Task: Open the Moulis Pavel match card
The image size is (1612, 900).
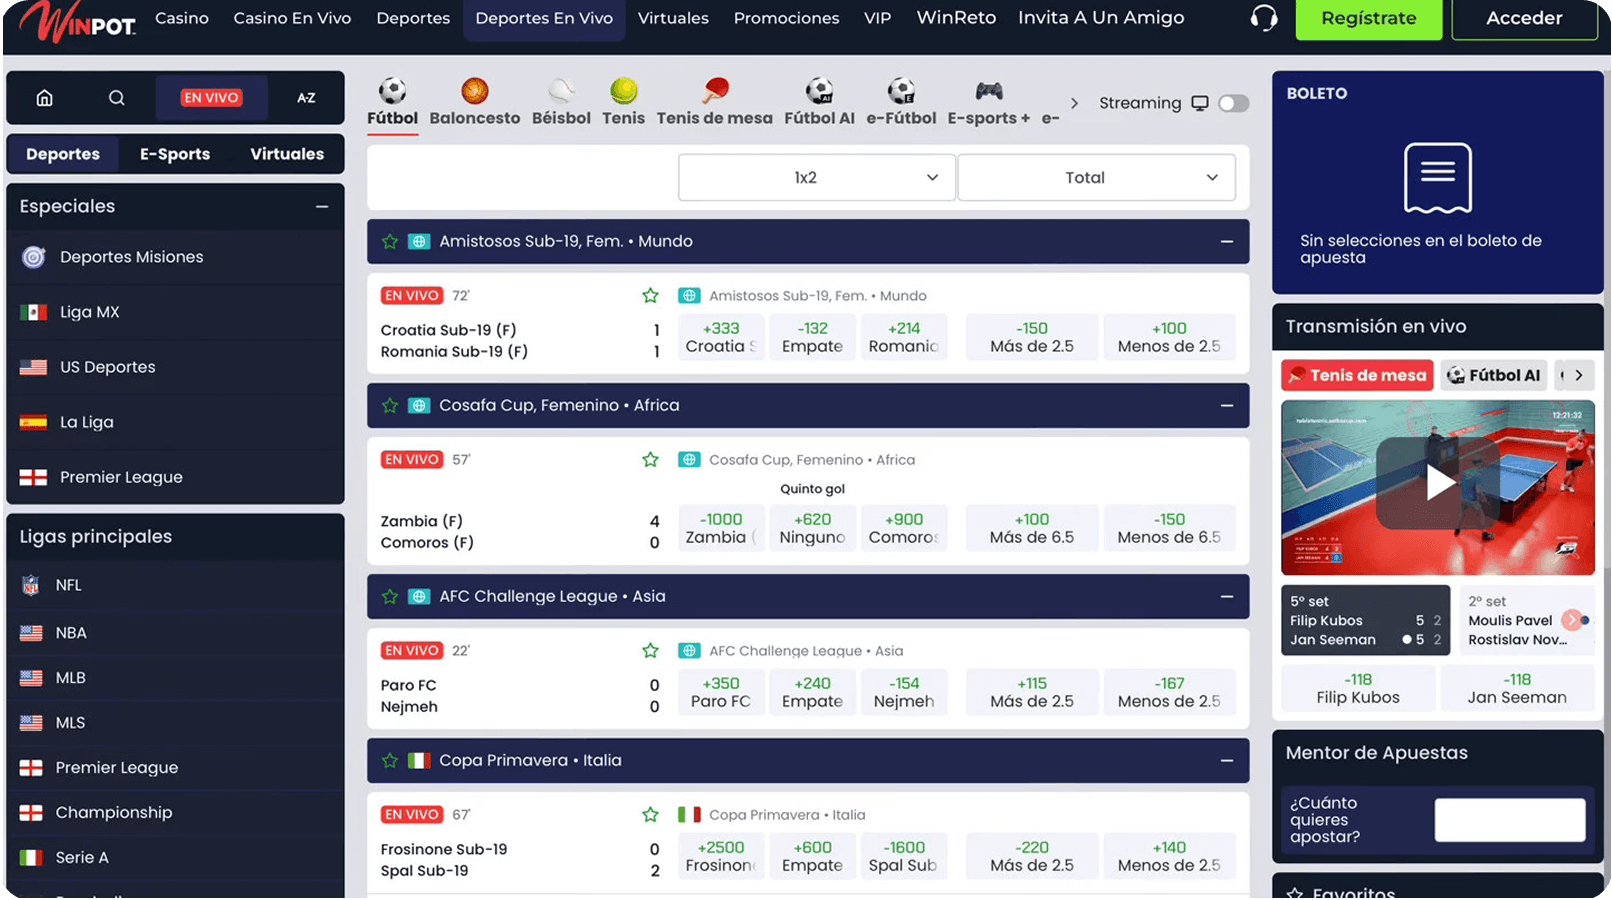Action: point(1527,620)
